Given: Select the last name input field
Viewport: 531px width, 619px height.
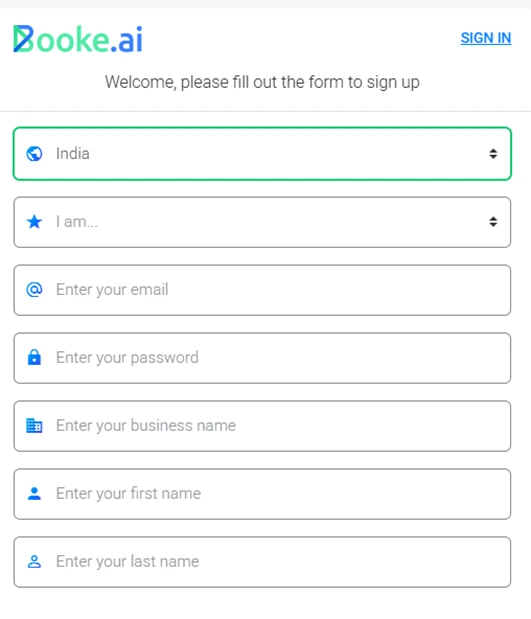Looking at the screenshot, I should coord(262,562).
